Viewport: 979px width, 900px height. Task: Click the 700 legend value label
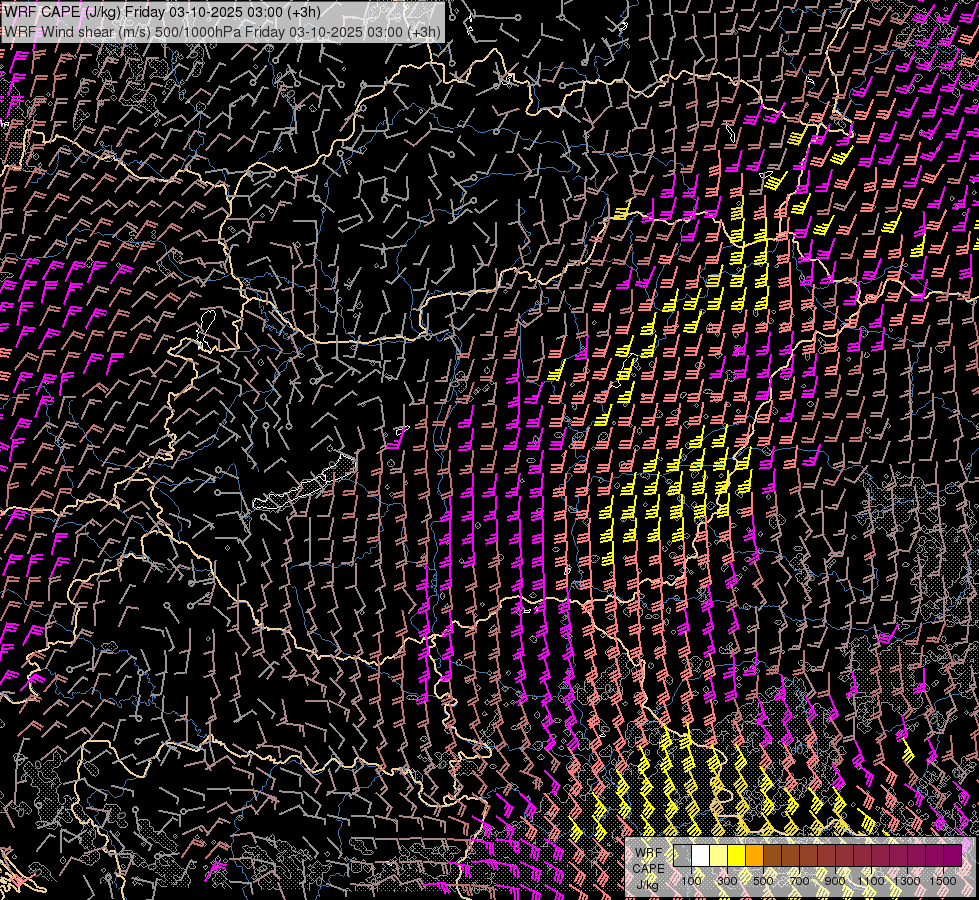tap(799, 881)
